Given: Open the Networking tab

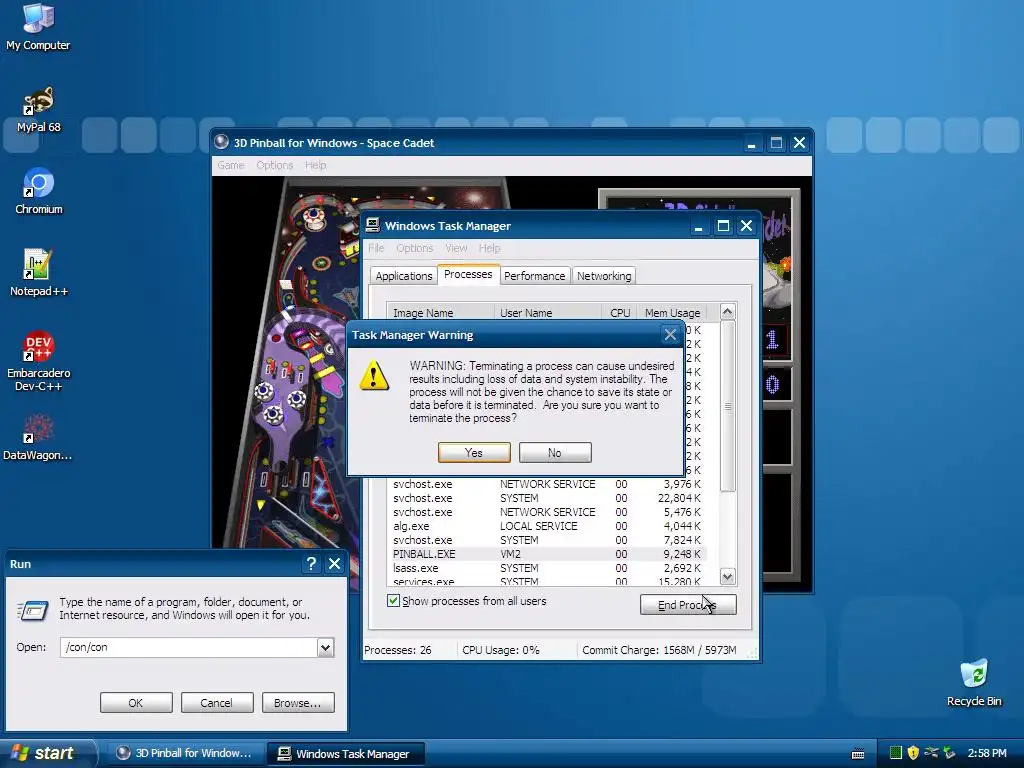Looking at the screenshot, I should (x=604, y=276).
